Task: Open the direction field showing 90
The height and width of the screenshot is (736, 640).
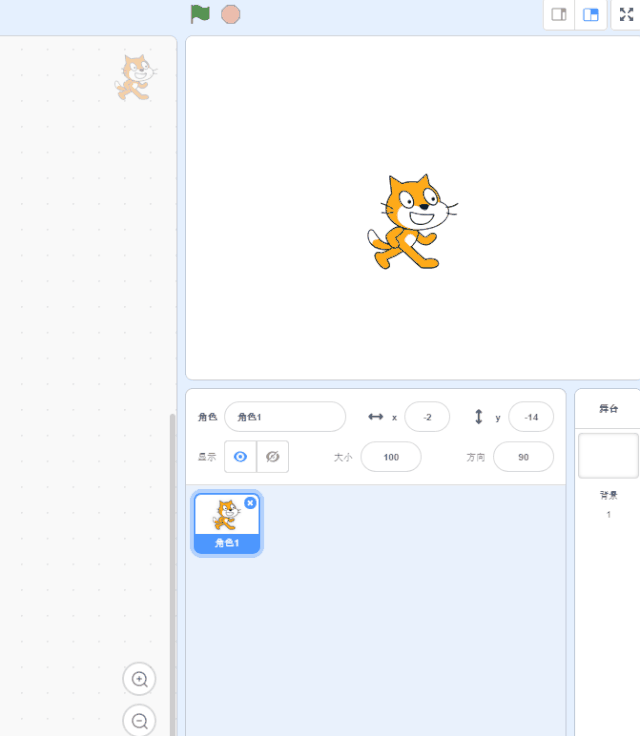Action: click(x=523, y=457)
